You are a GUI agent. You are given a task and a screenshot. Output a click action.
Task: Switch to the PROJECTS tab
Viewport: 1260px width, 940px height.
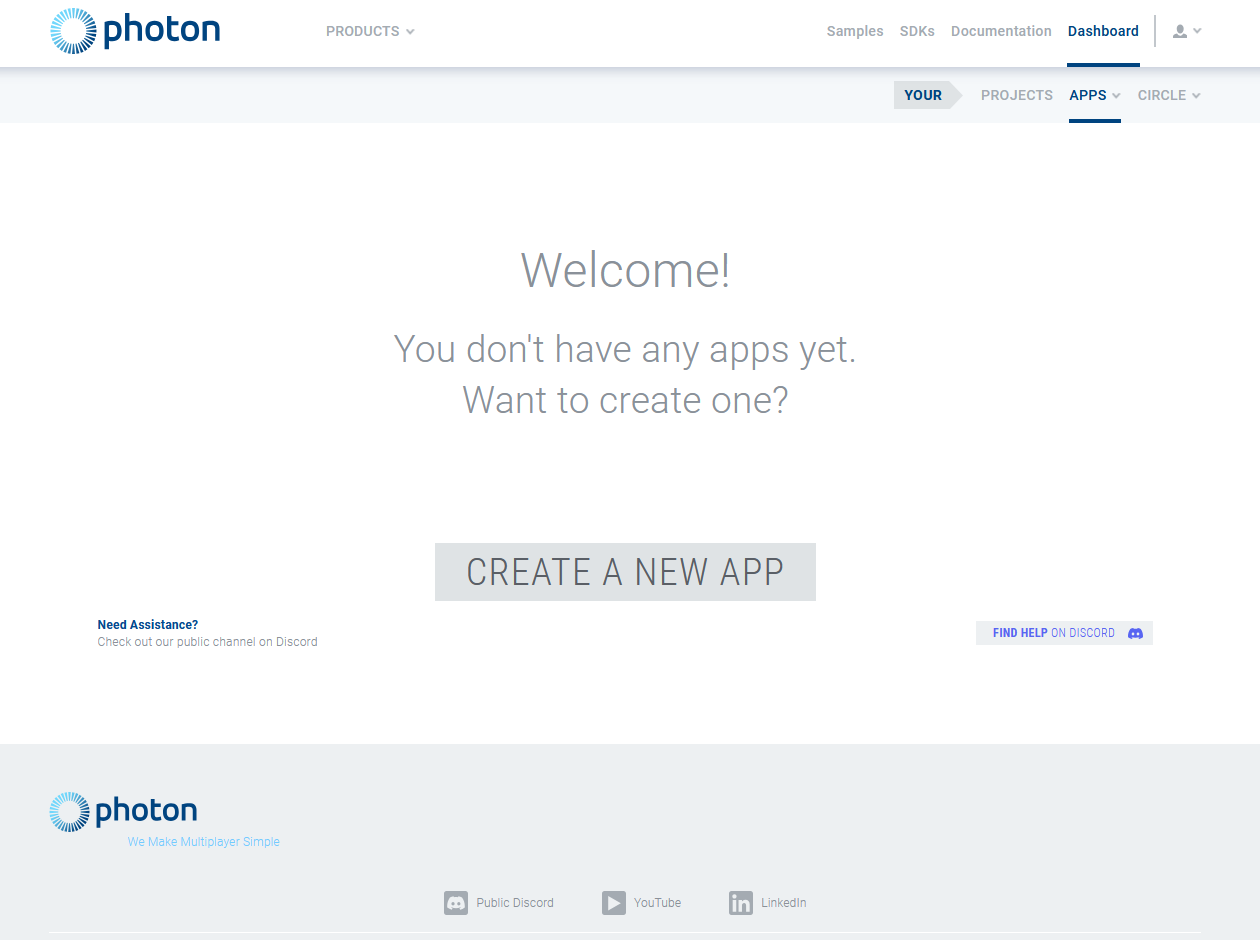[1017, 95]
